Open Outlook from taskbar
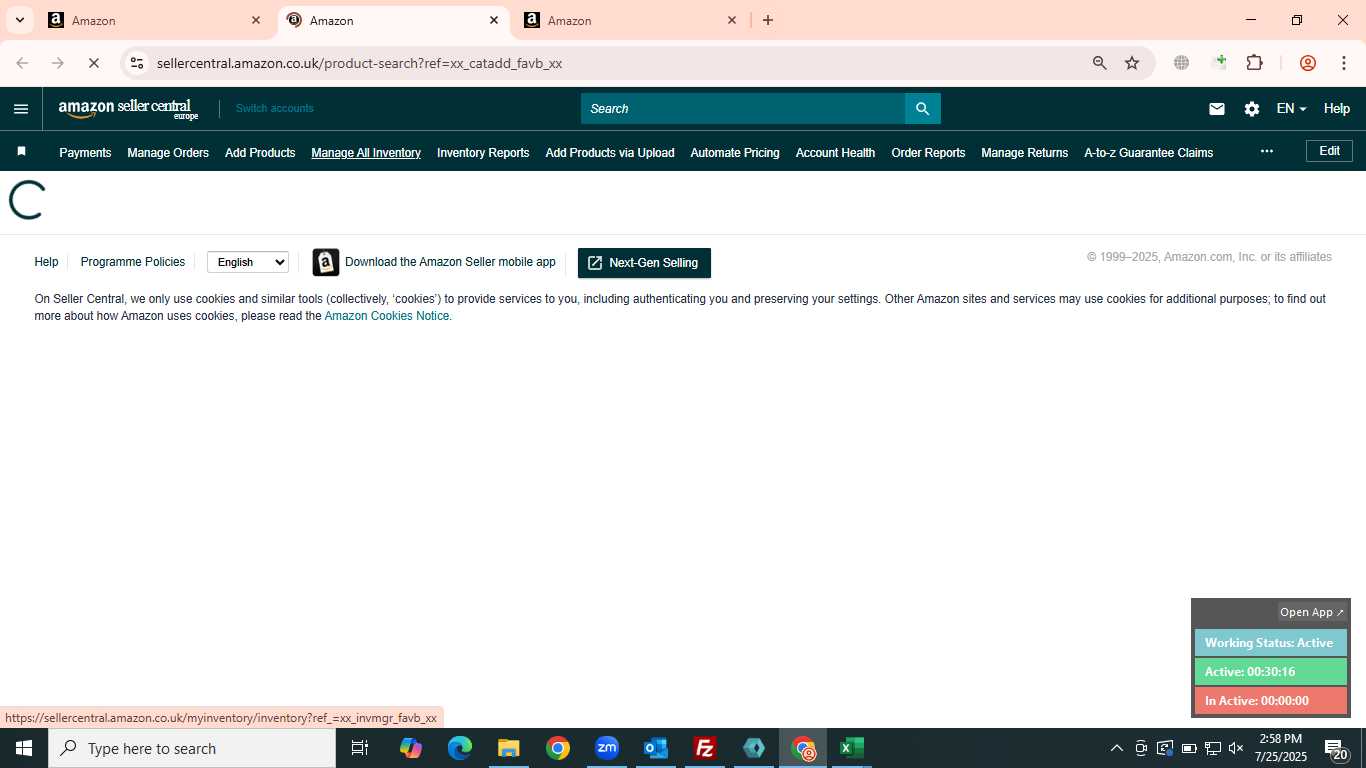The height and width of the screenshot is (768, 1366). pos(656,748)
